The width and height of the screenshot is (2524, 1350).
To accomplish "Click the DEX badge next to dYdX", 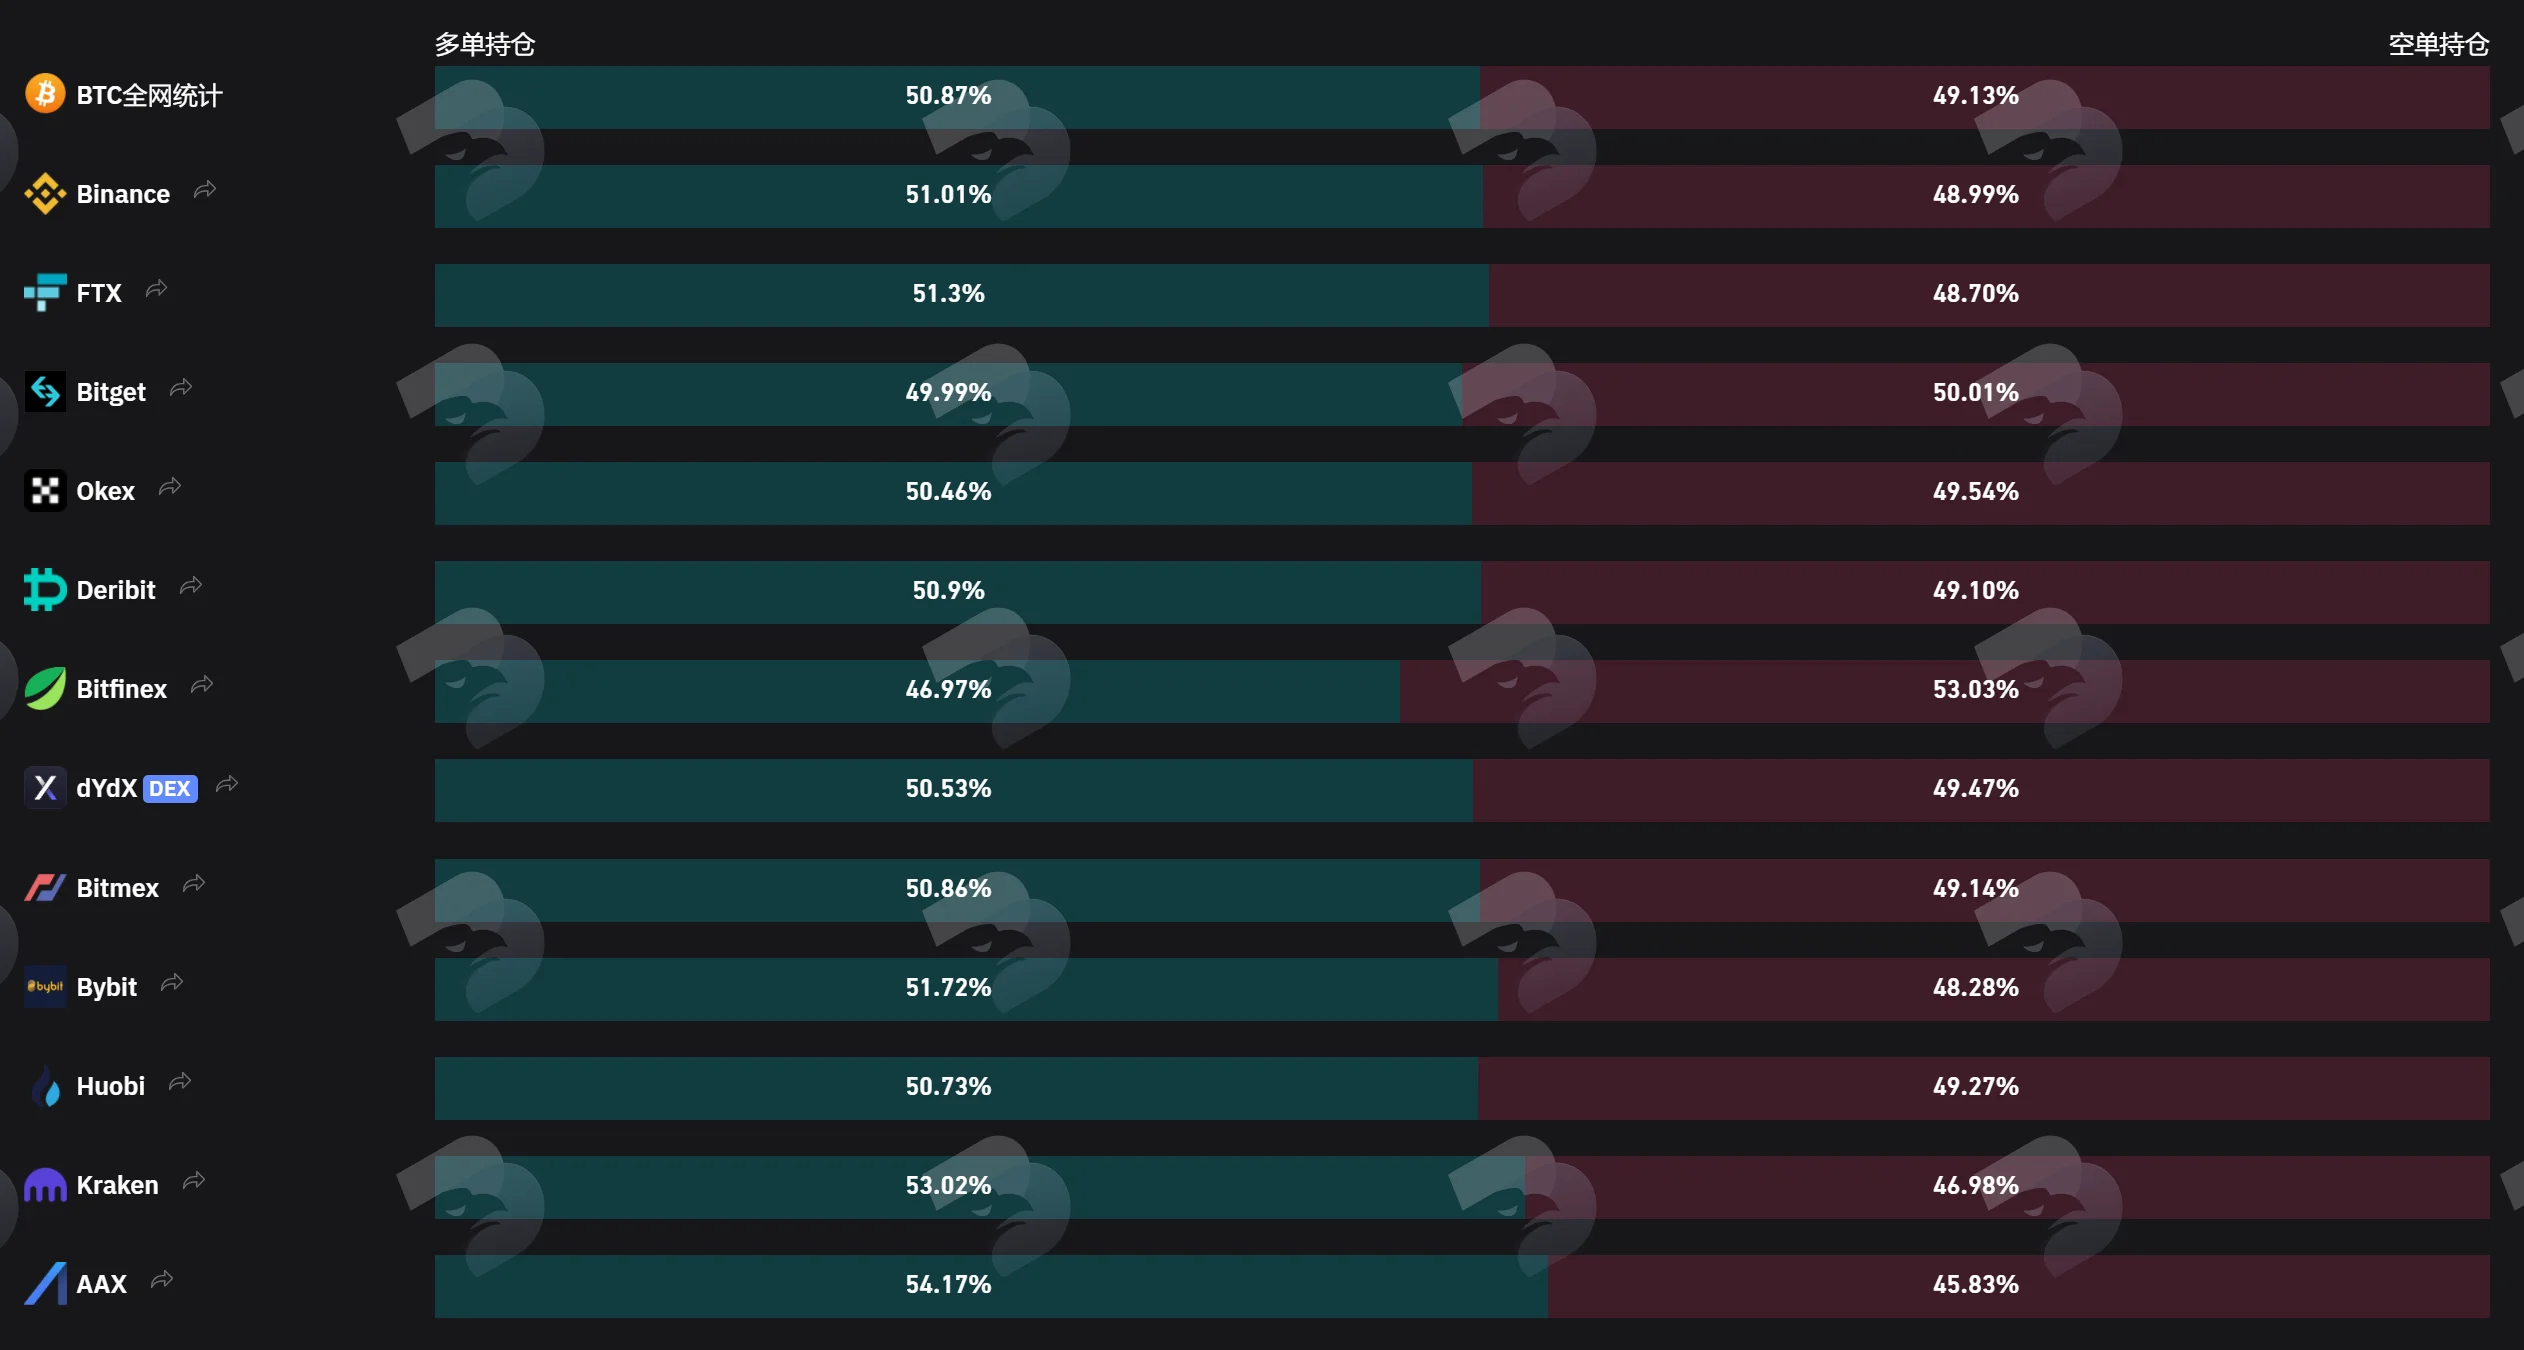I will (170, 789).
